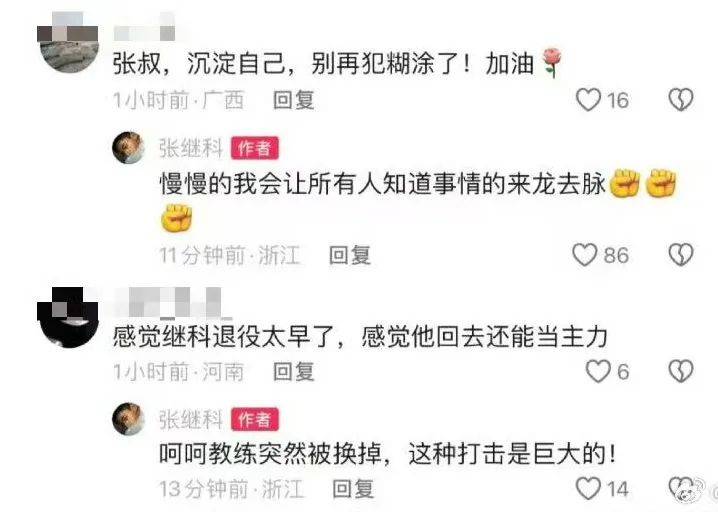Image resolution: width=718 pixels, height=512 pixels.
Task: Open 张继科's avatar in second reply
Action: (x=128, y=419)
